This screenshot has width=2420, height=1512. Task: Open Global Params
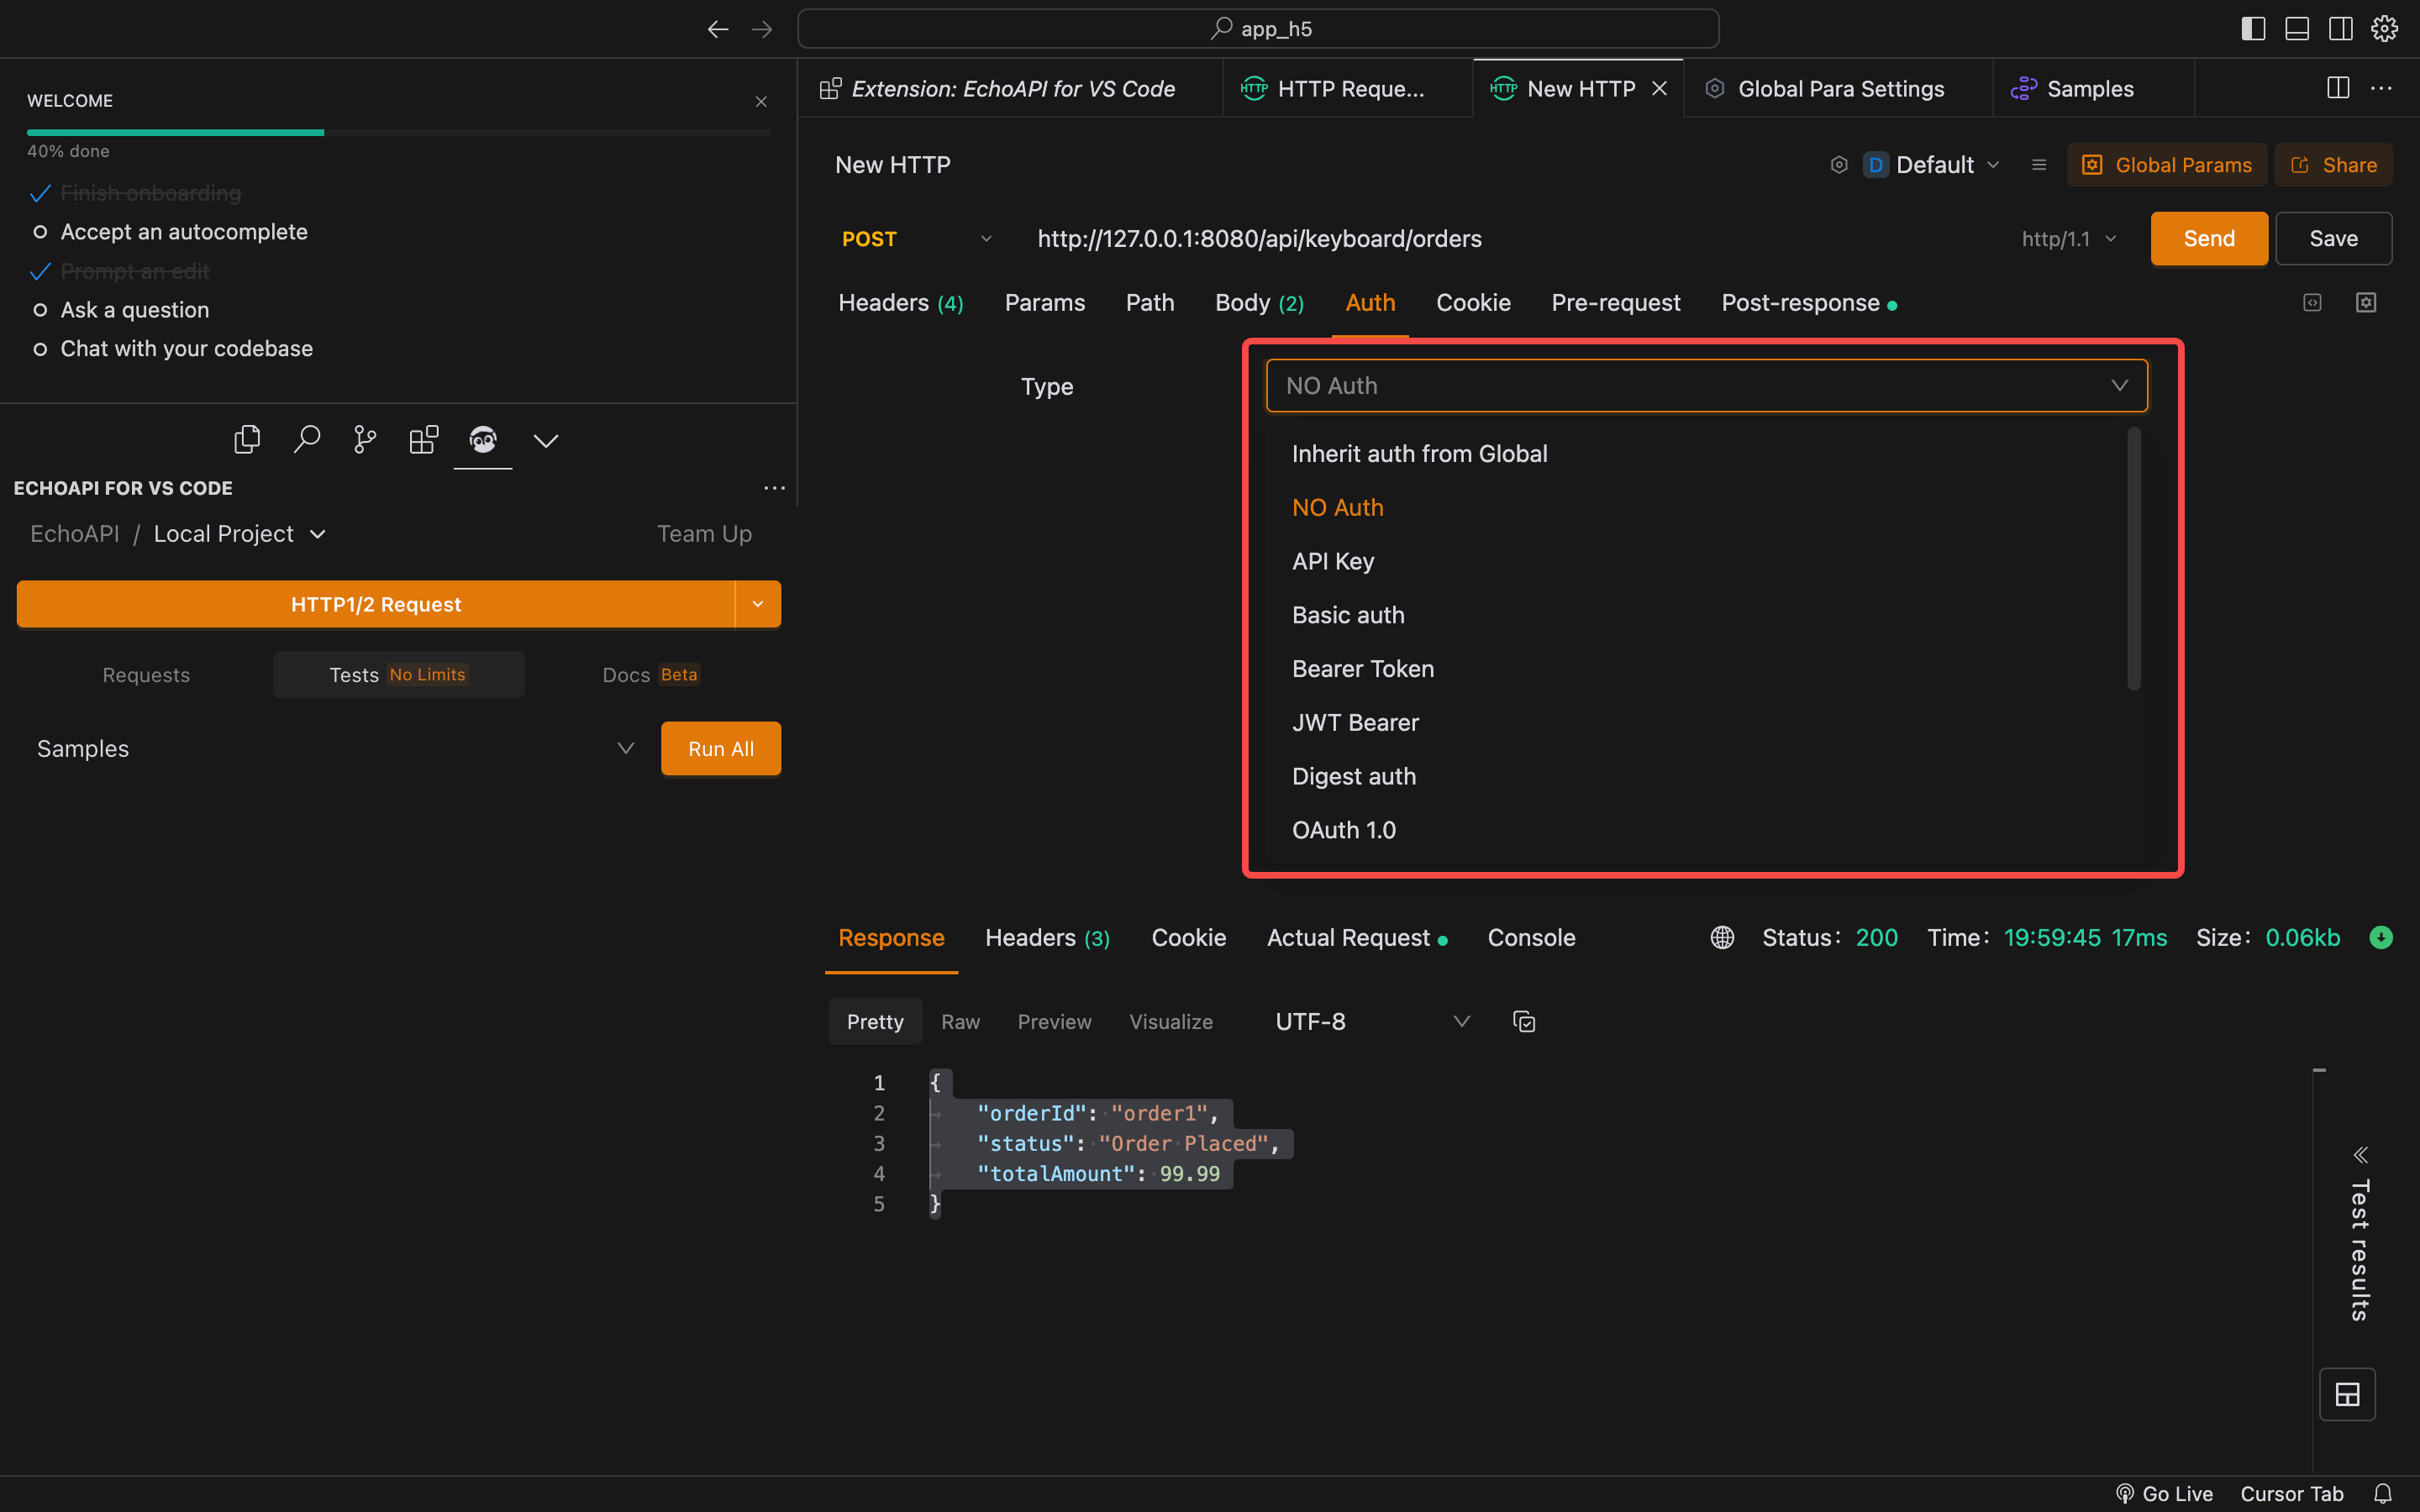click(x=2166, y=165)
